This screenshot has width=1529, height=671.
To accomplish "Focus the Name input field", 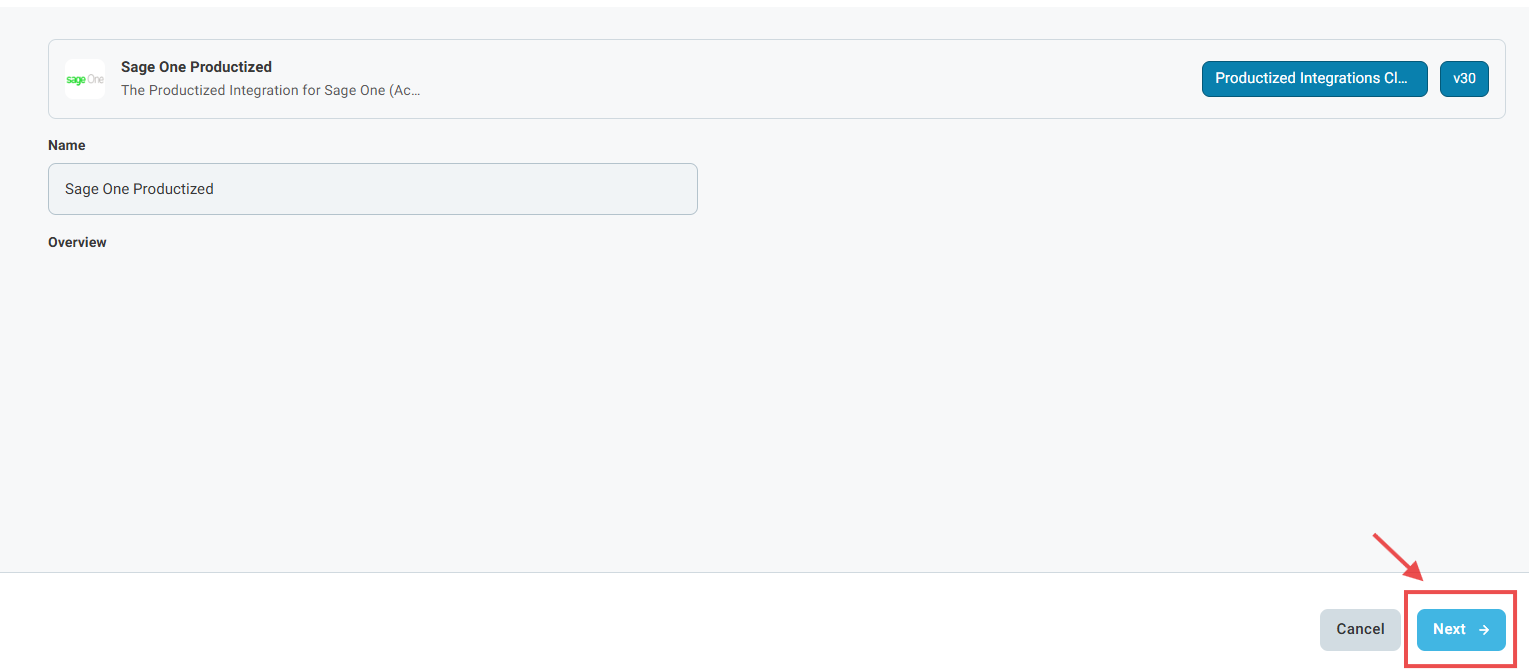I will (x=372, y=189).
